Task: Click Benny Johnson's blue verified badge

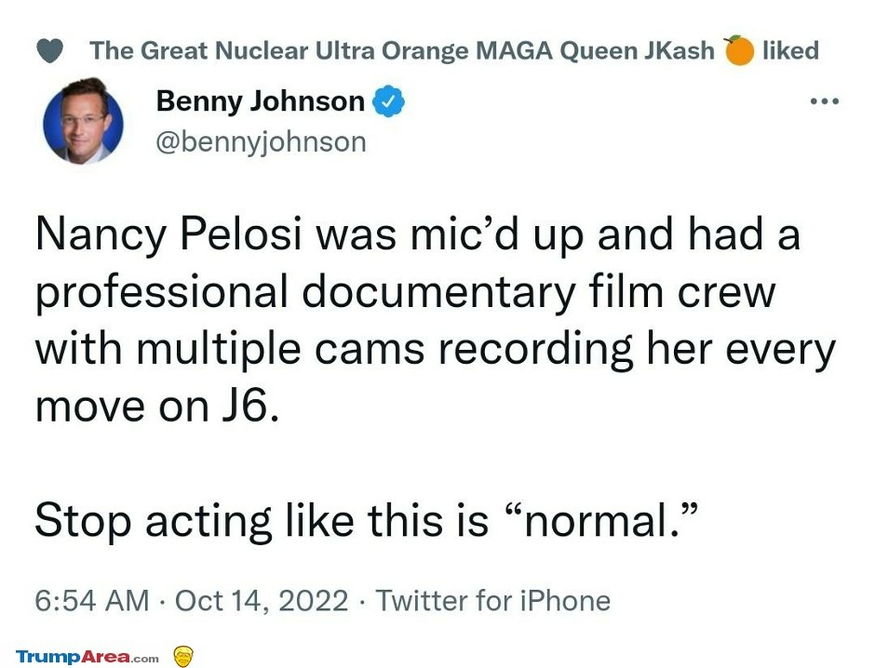Action: click(388, 102)
